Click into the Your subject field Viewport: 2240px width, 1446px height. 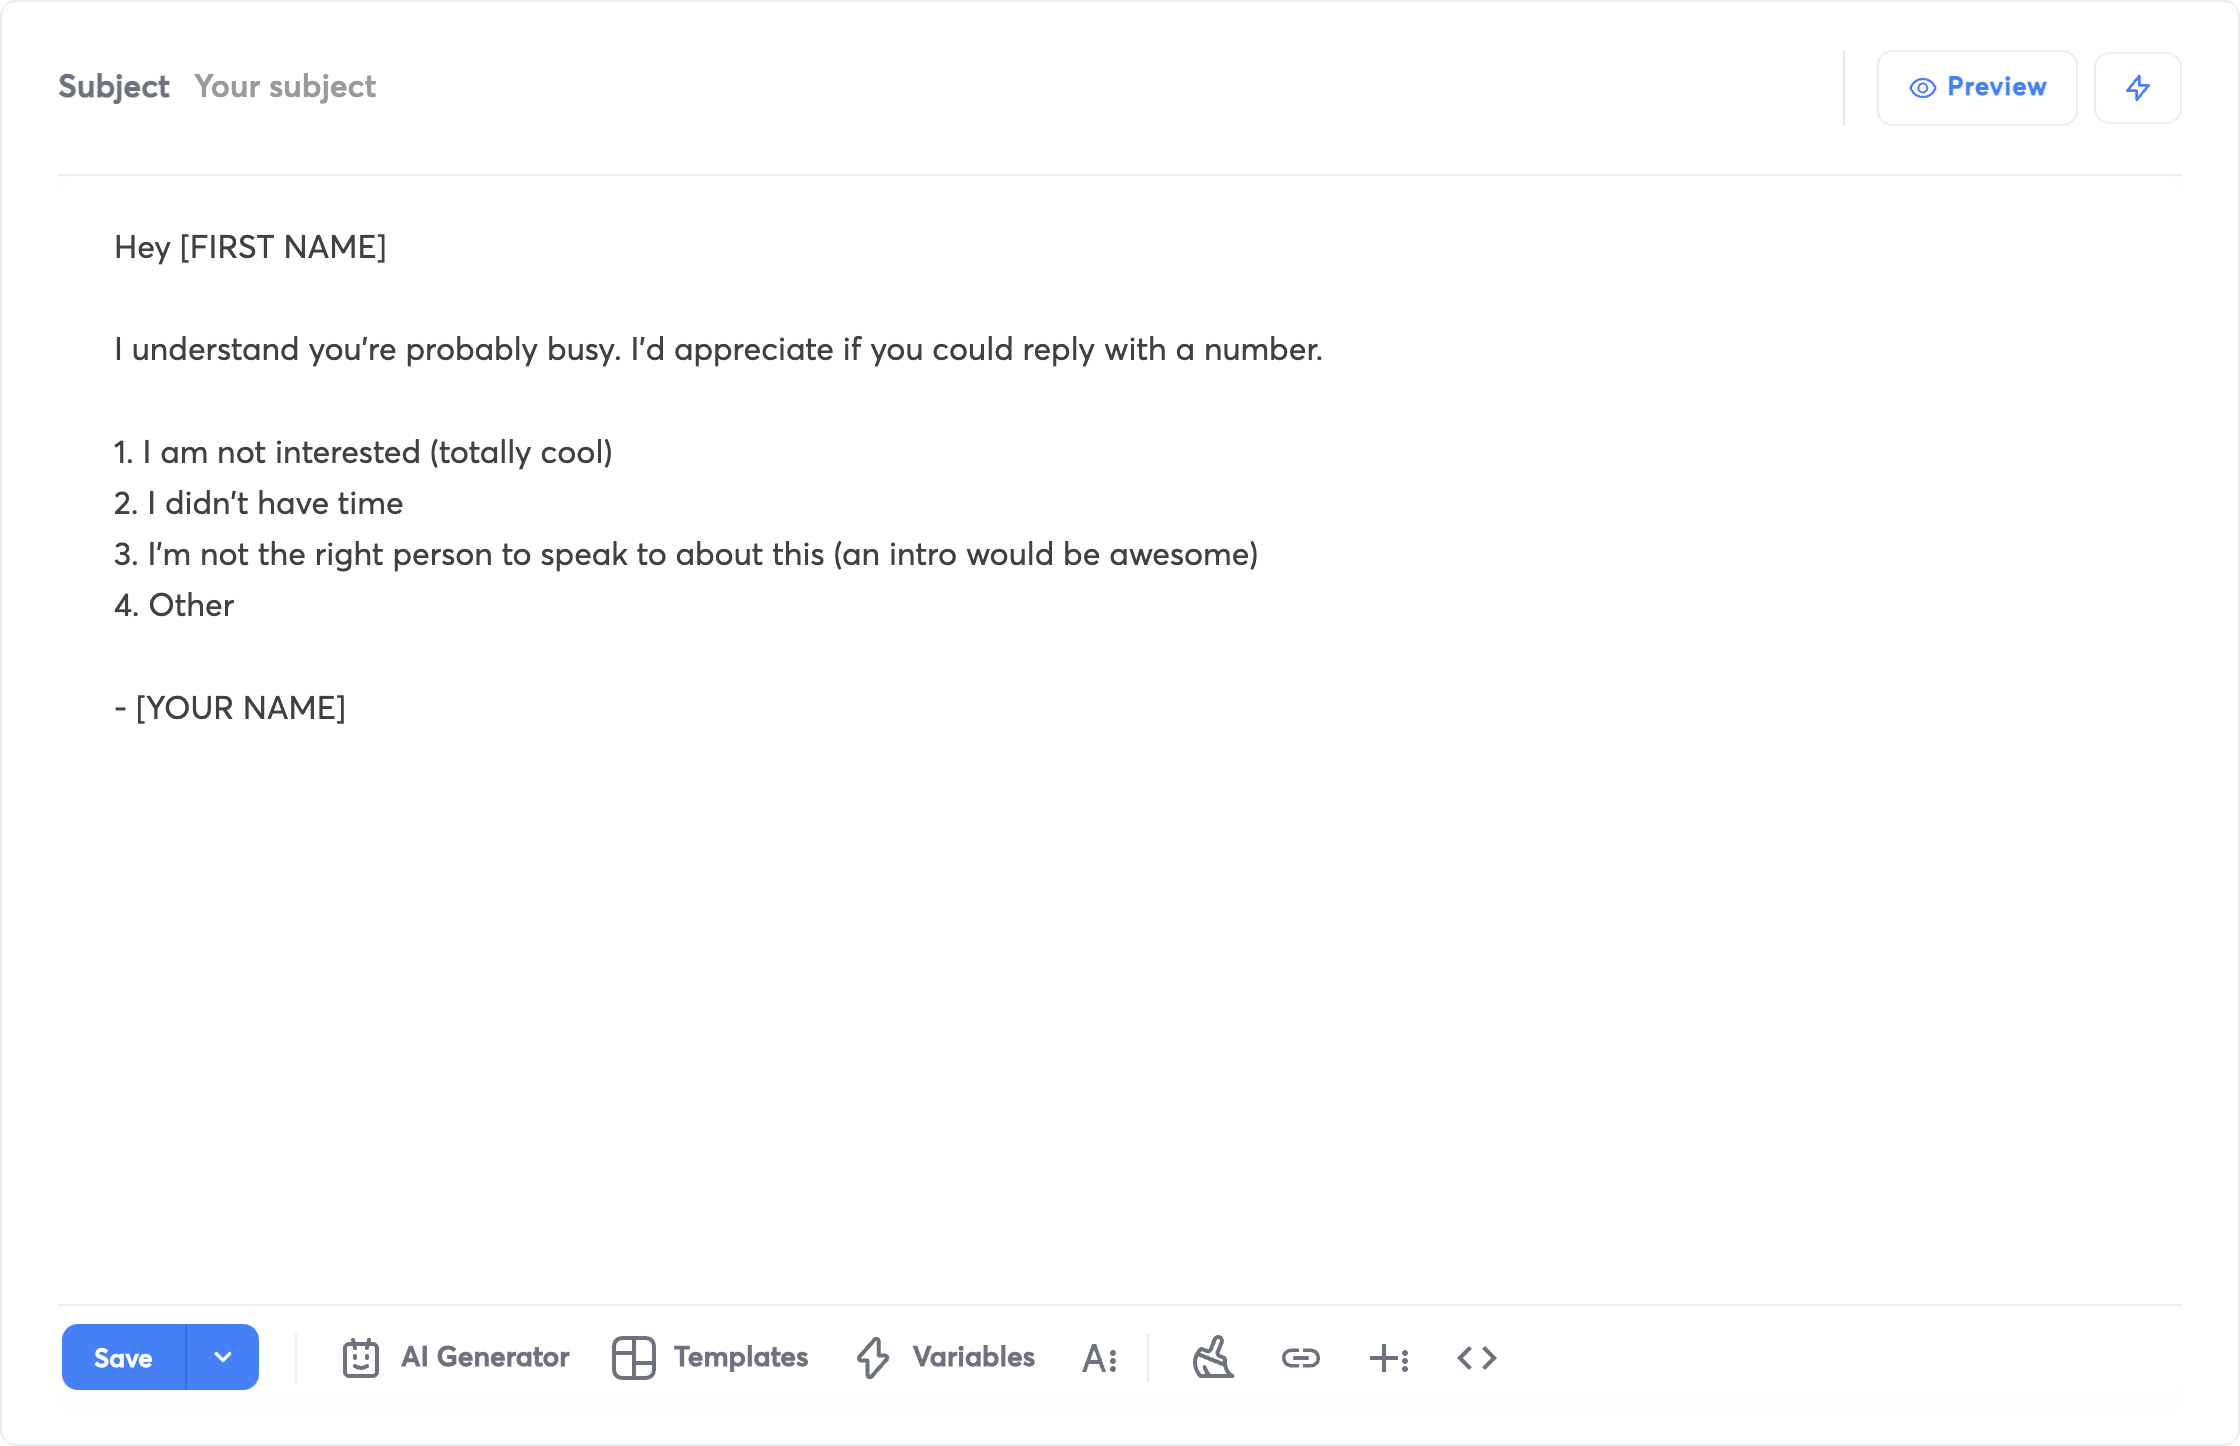pos(285,87)
